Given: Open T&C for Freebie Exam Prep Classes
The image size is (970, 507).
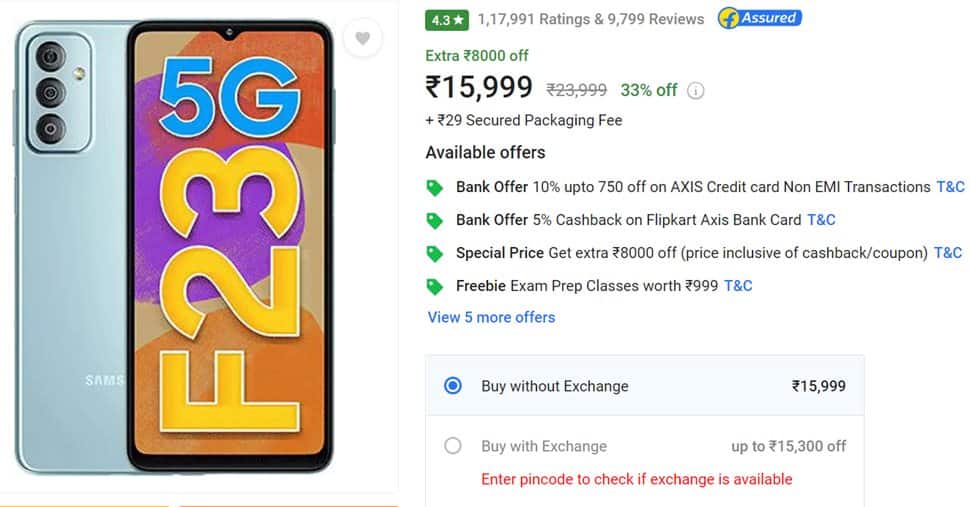Looking at the screenshot, I should coord(738,285).
